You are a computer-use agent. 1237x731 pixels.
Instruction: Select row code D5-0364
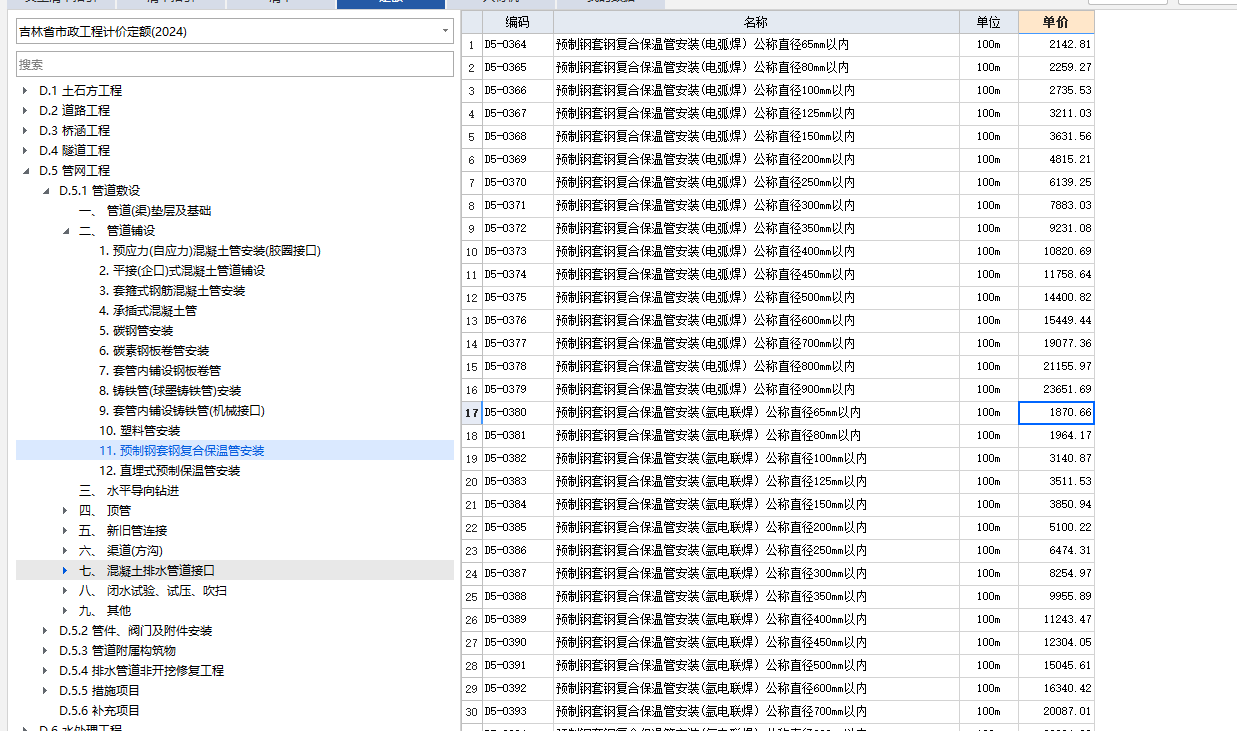coord(517,45)
